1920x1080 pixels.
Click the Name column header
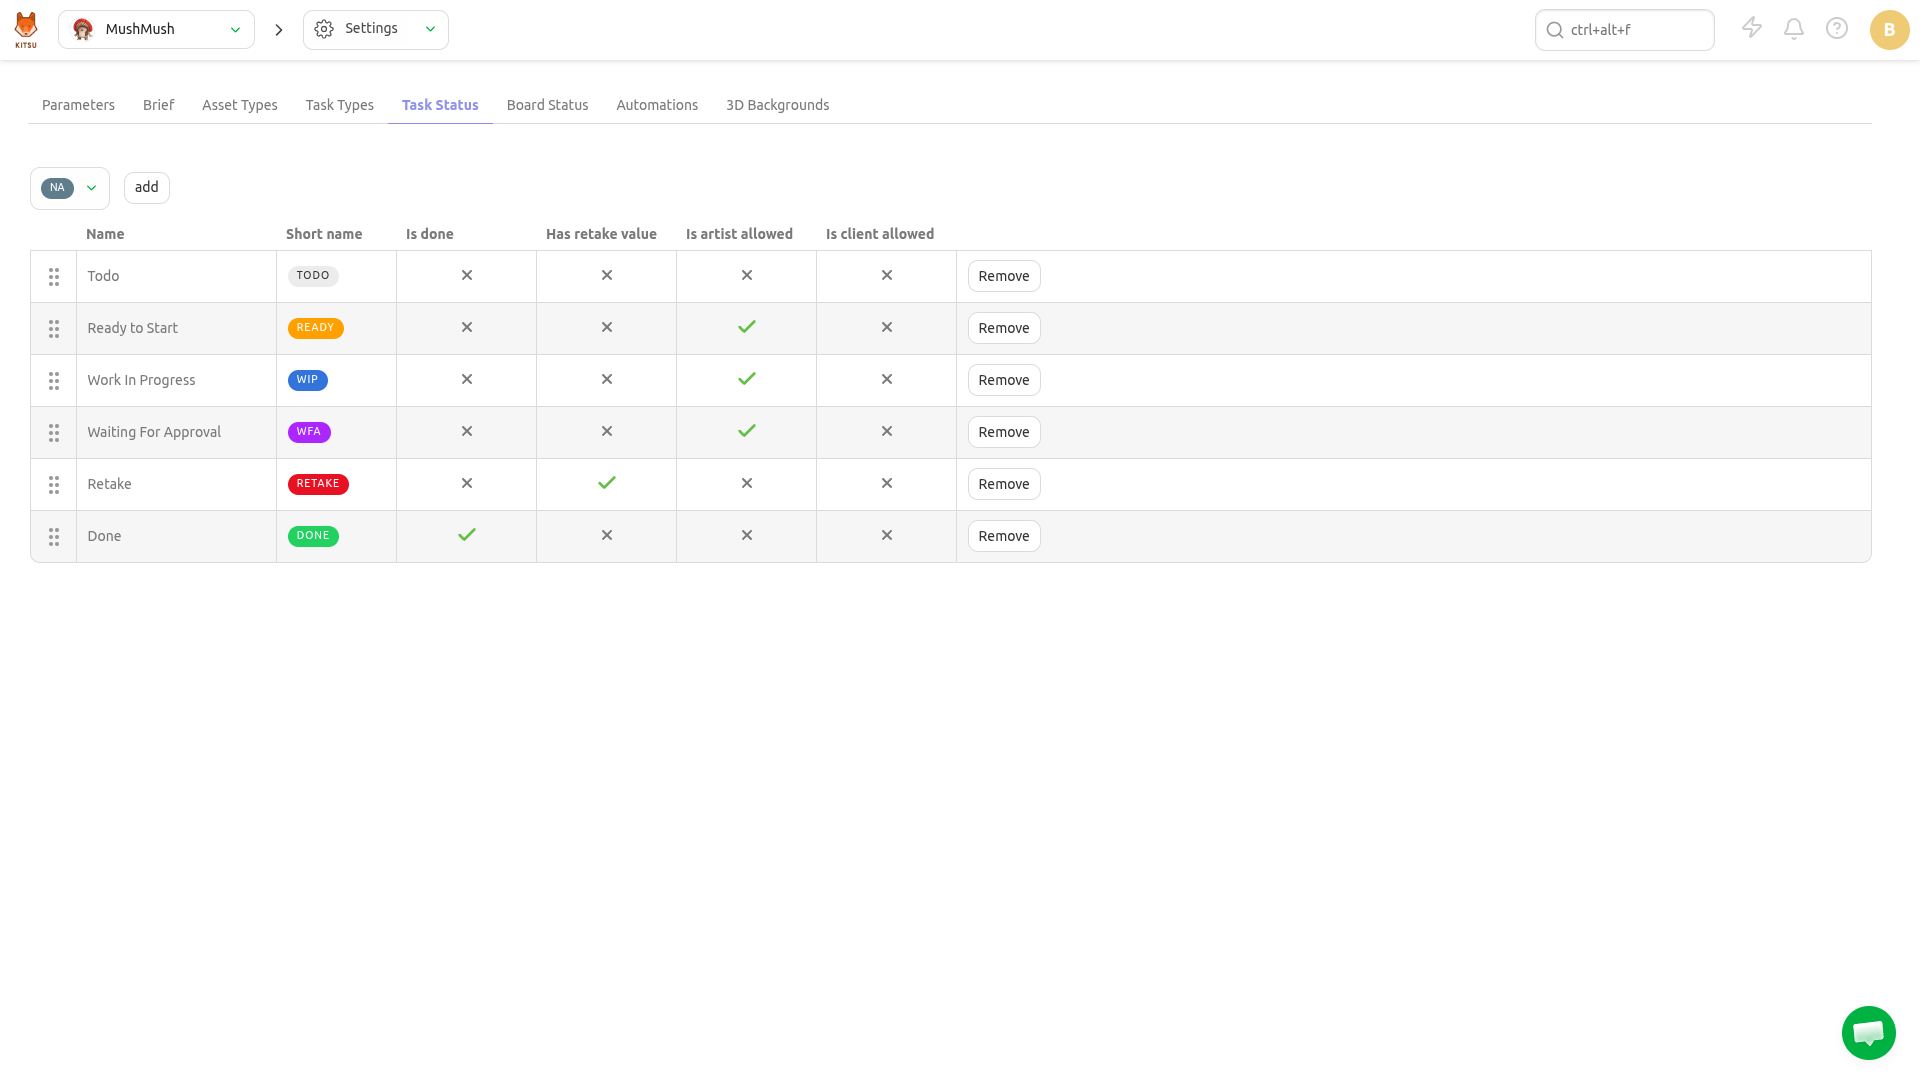pyautogui.click(x=105, y=234)
